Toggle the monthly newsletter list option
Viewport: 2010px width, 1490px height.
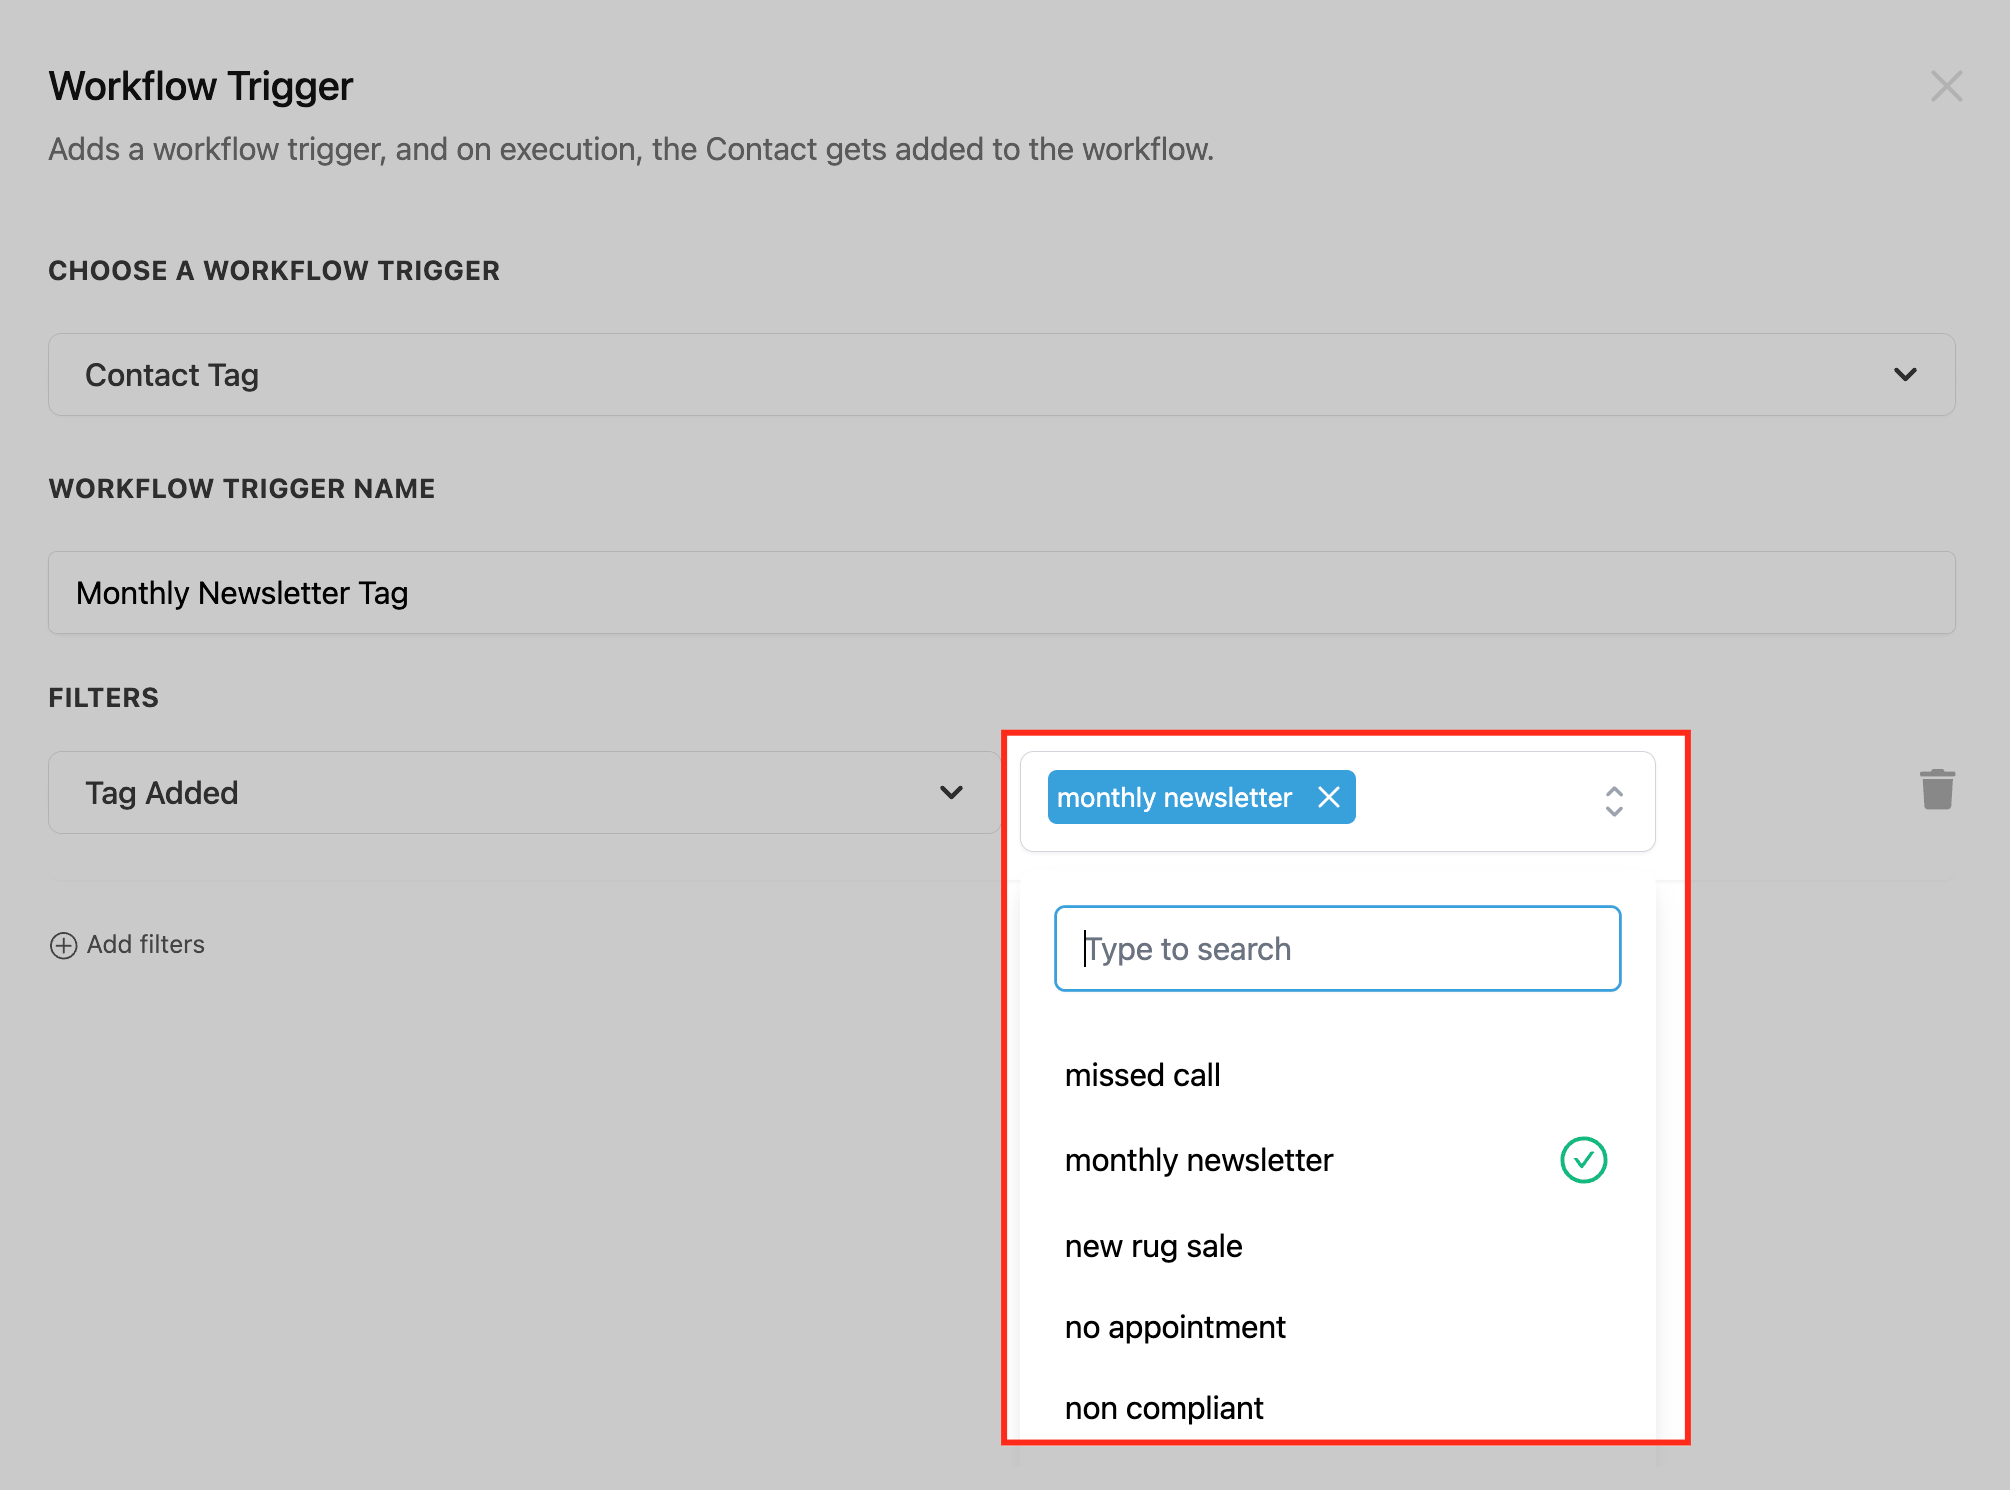point(1199,1160)
